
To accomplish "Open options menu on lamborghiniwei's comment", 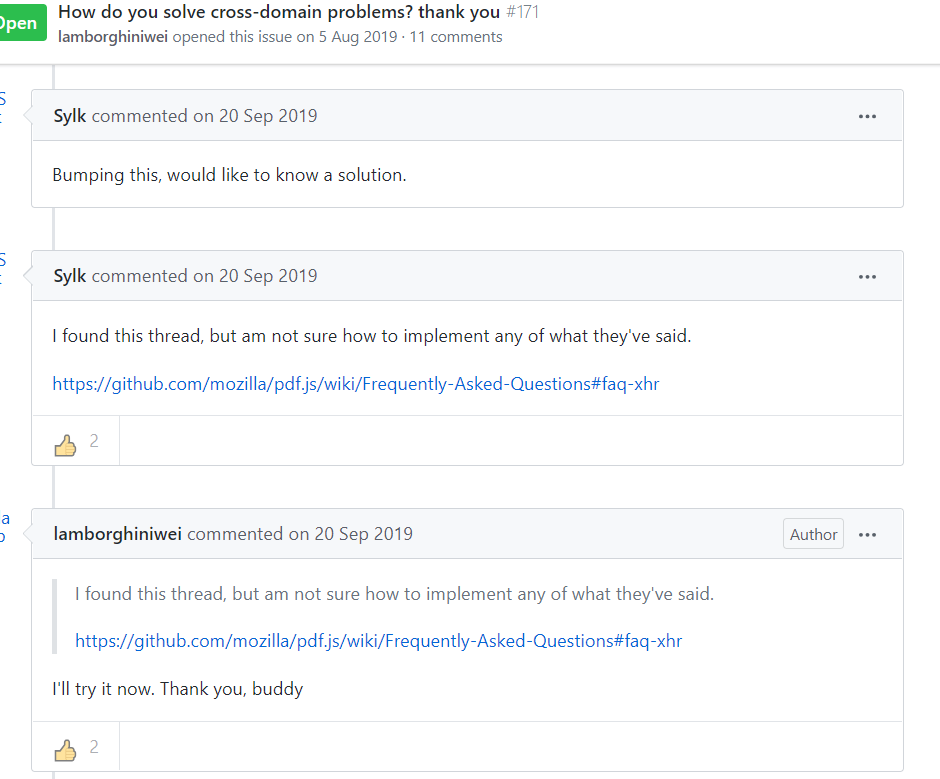I will 867,534.
